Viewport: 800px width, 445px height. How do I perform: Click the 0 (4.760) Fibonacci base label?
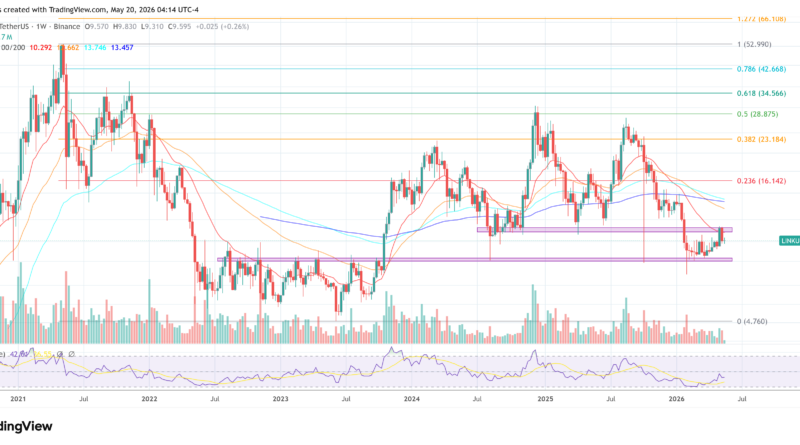[752, 322]
